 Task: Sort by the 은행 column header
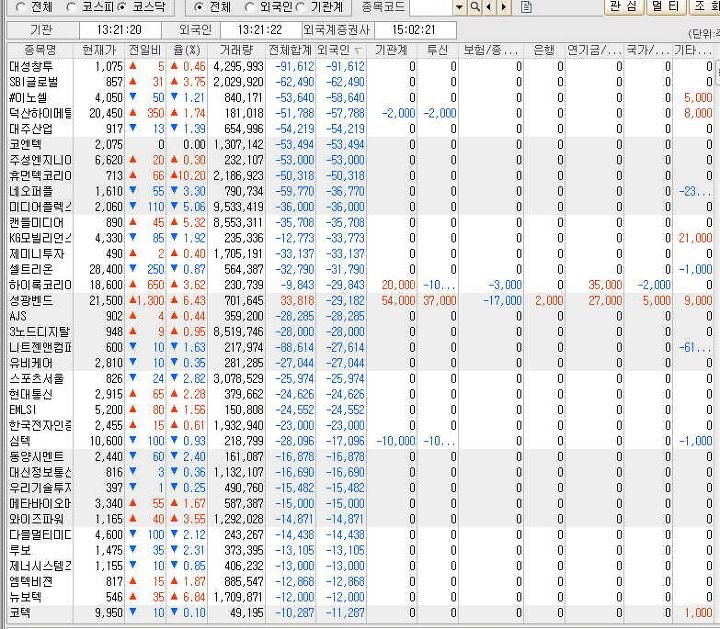544,50
